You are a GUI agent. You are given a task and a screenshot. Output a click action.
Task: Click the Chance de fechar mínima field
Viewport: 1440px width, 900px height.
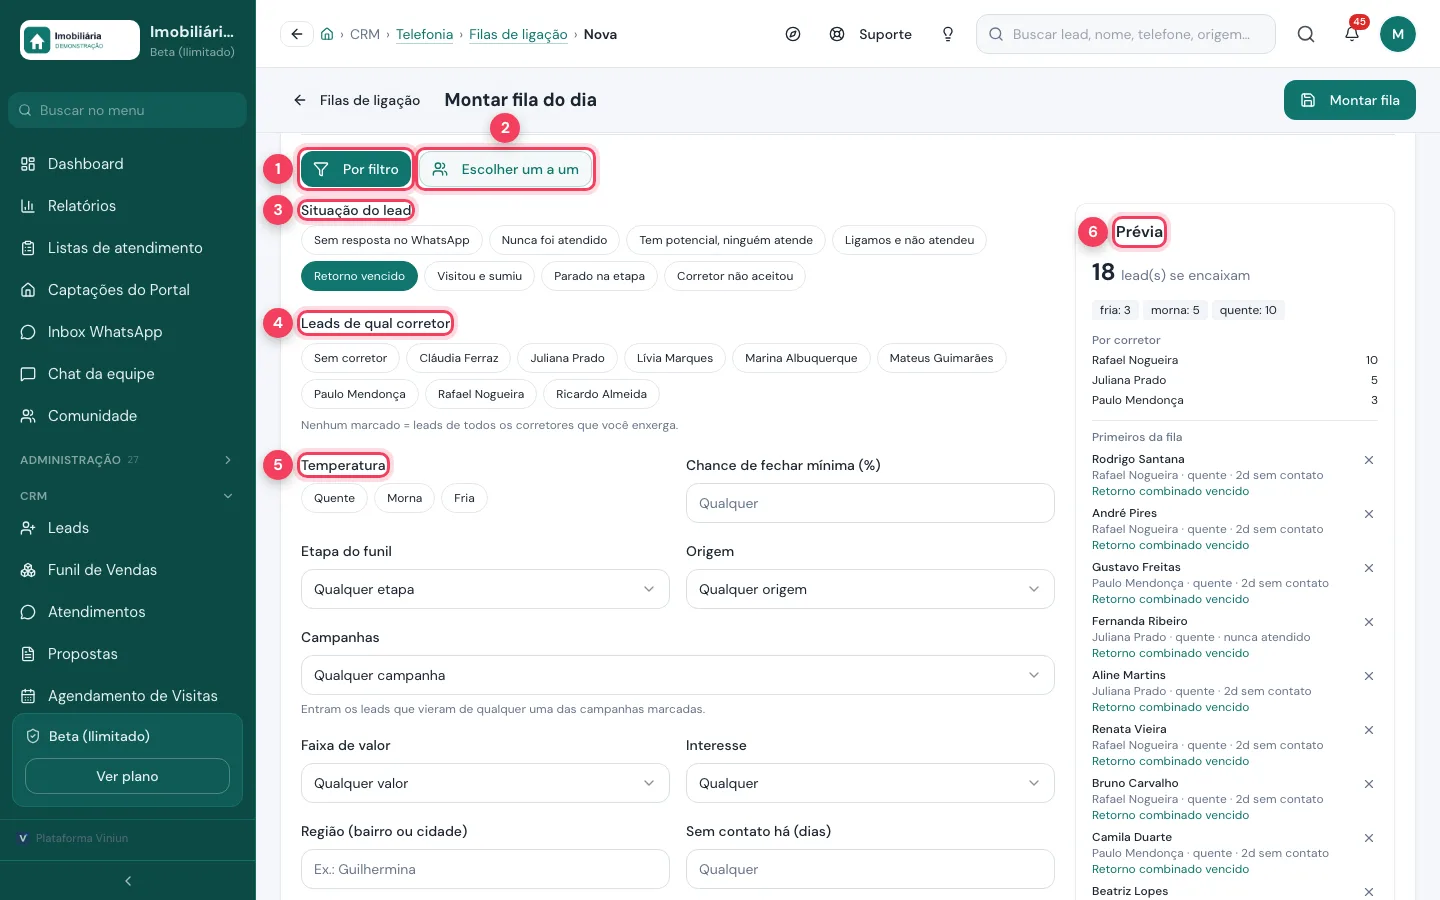870,503
